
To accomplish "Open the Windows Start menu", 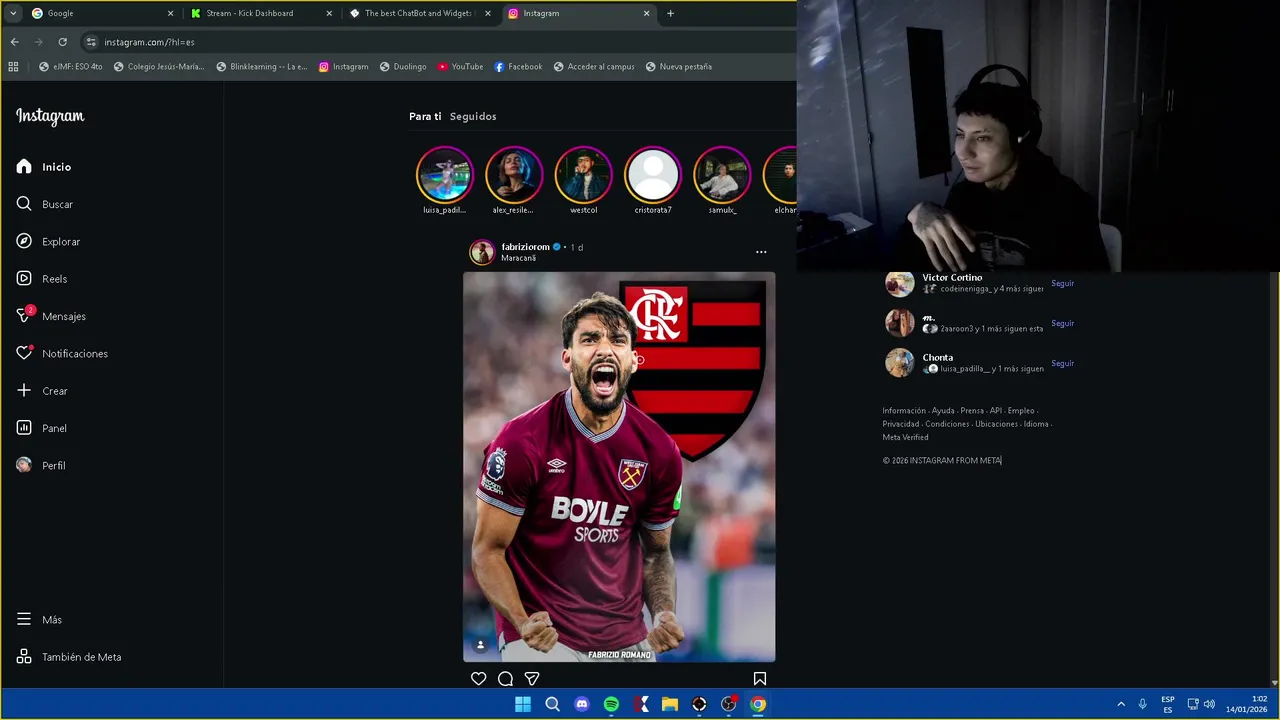I will coord(523,705).
